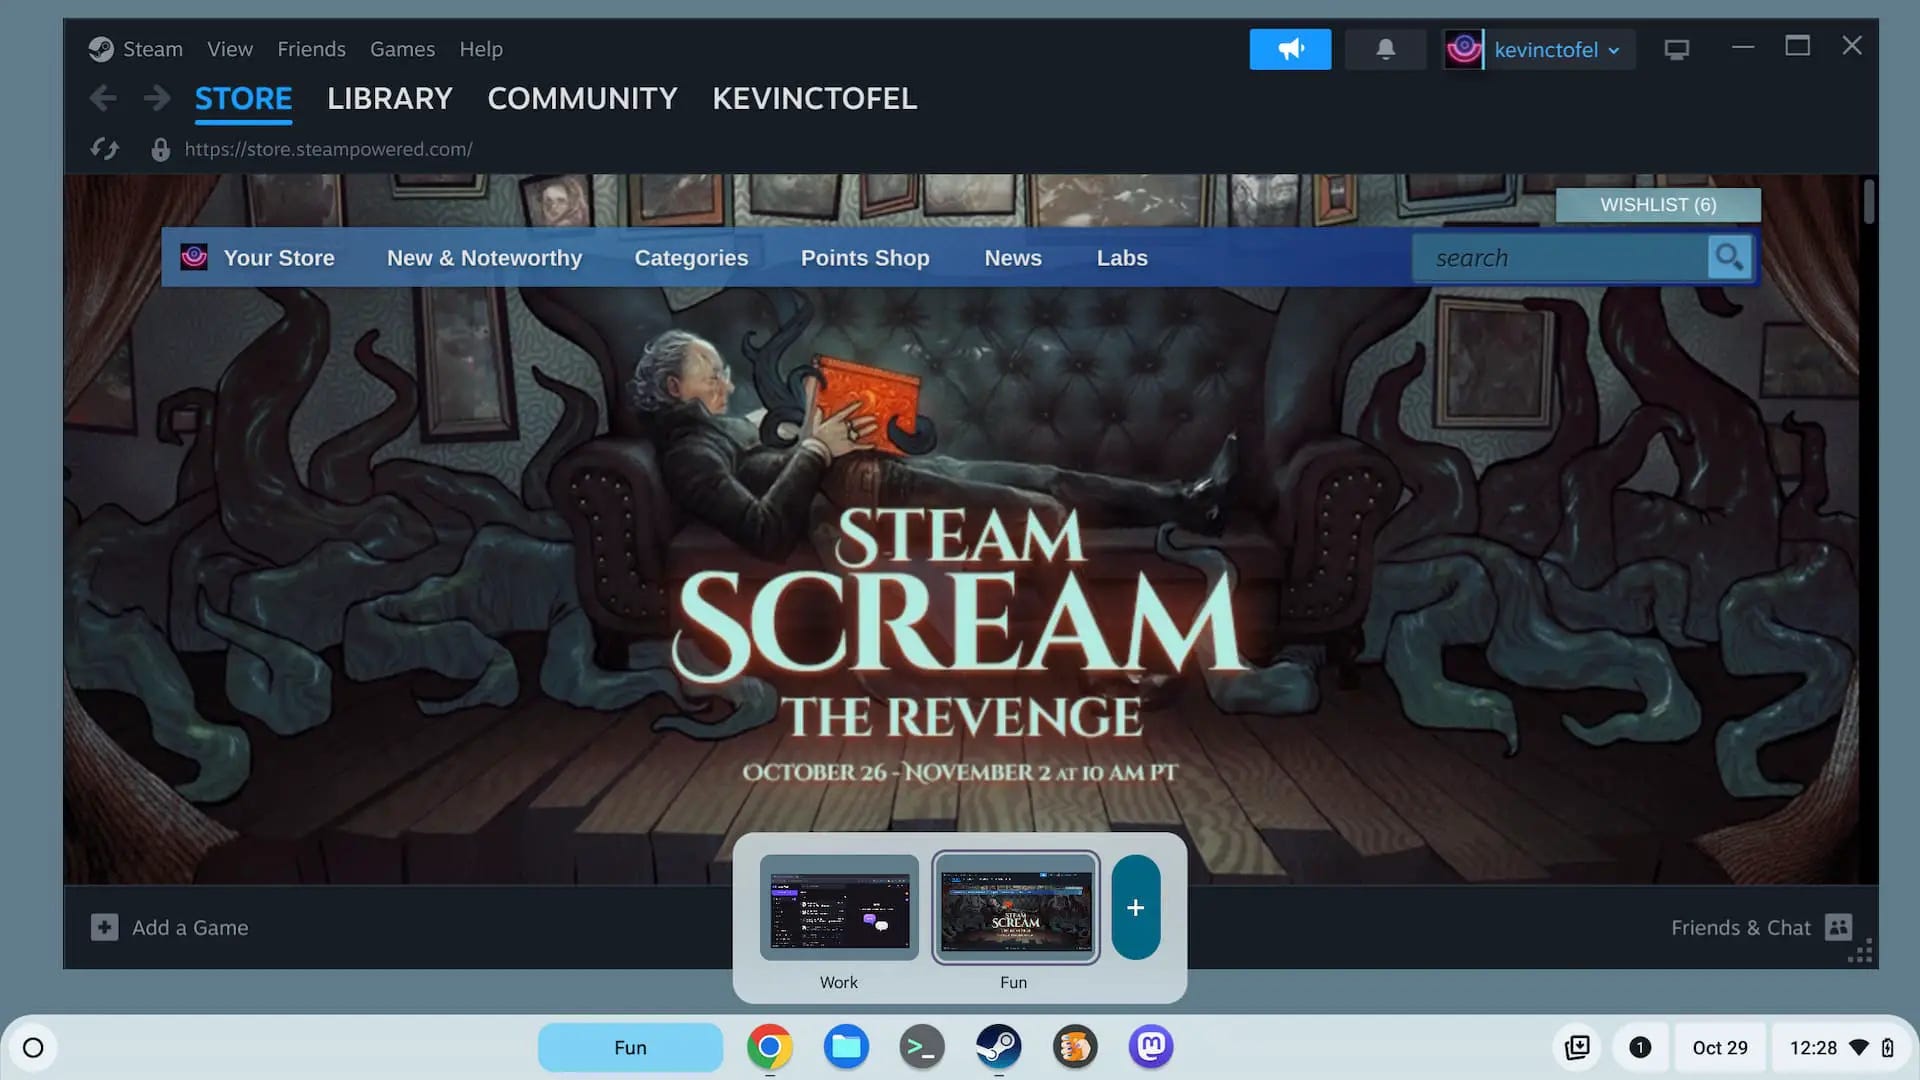This screenshot has height=1080, width=1920.
Task: Click the window resize grip icon
Action: (x=1860, y=951)
